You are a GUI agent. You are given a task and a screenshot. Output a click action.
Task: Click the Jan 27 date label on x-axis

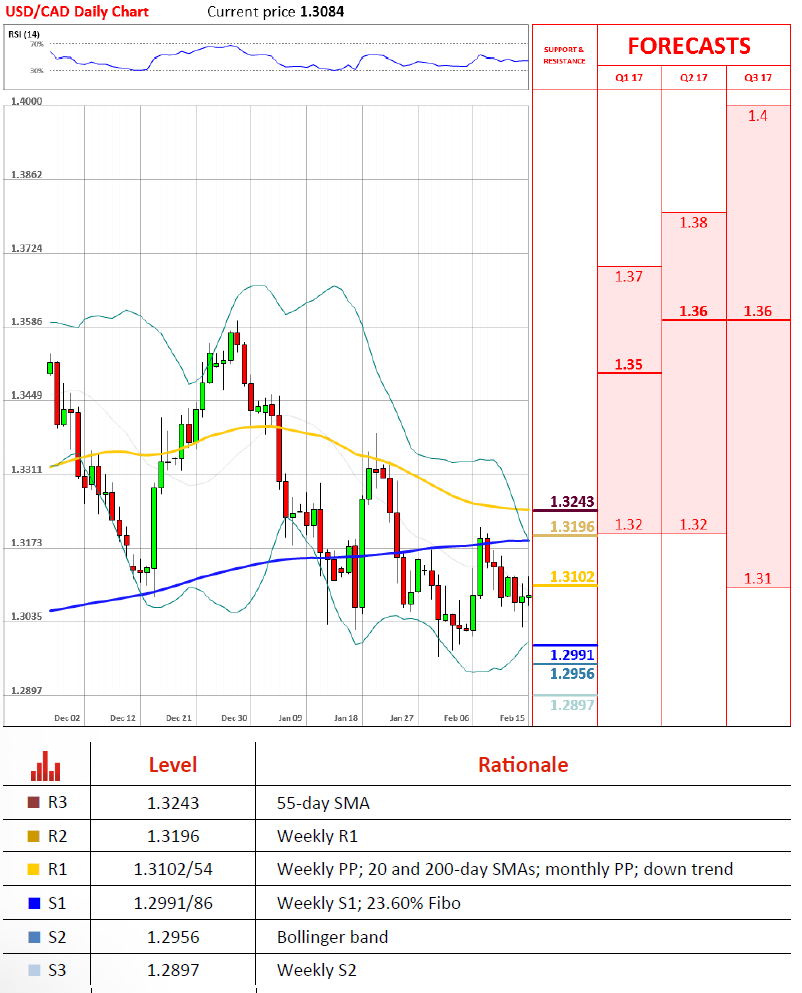click(402, 718)
